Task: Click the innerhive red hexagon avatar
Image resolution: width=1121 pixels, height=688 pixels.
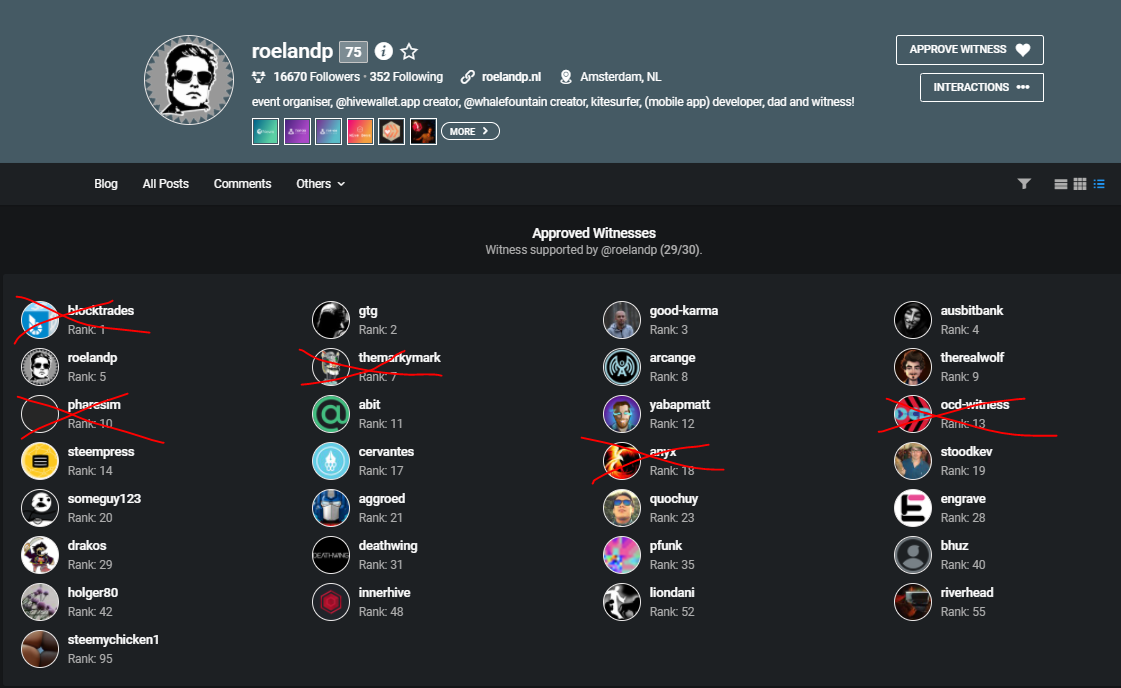Action: 331,602
